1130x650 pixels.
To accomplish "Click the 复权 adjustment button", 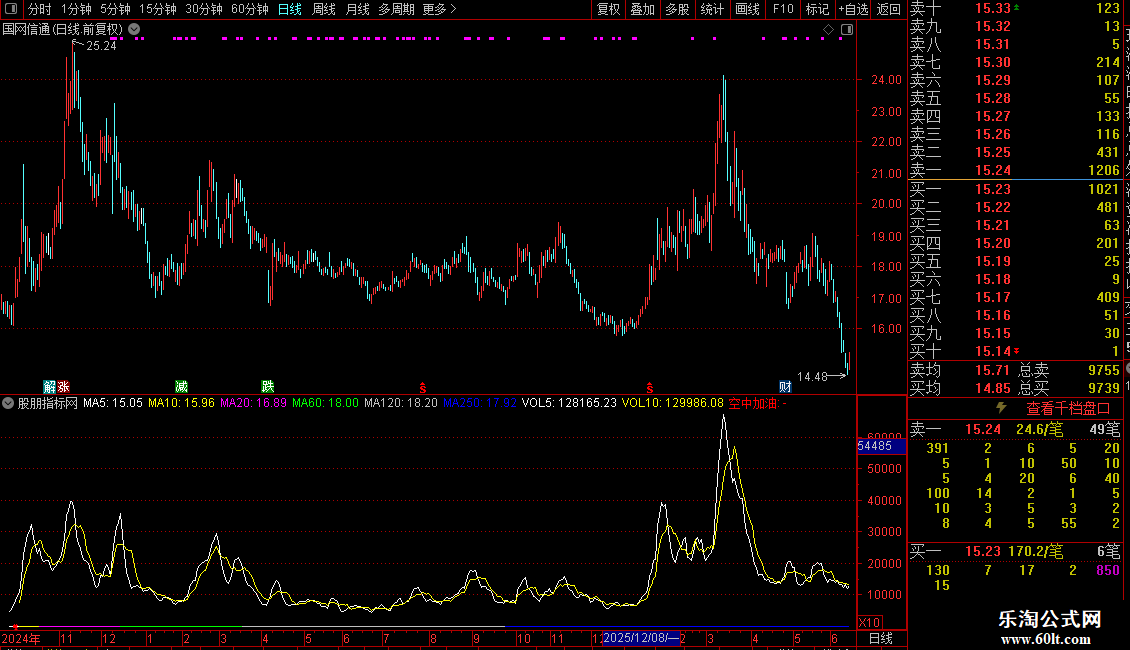I will point(608,9).
